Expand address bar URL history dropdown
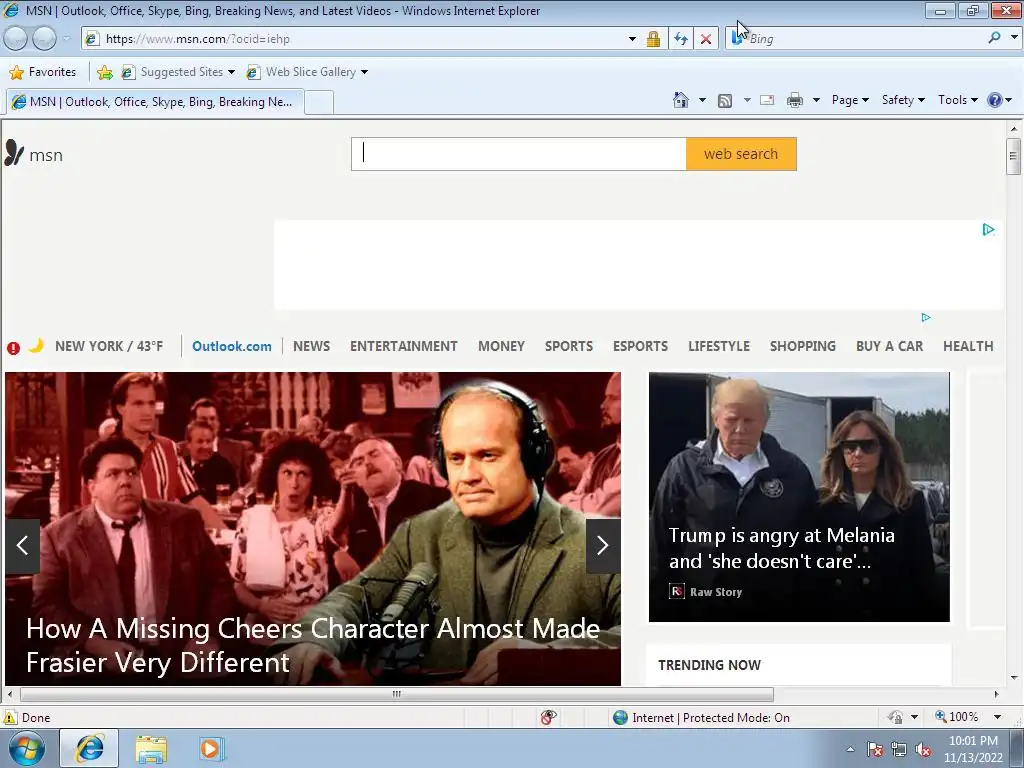Viewport: 1024px width, 768px height. (632, 39)
